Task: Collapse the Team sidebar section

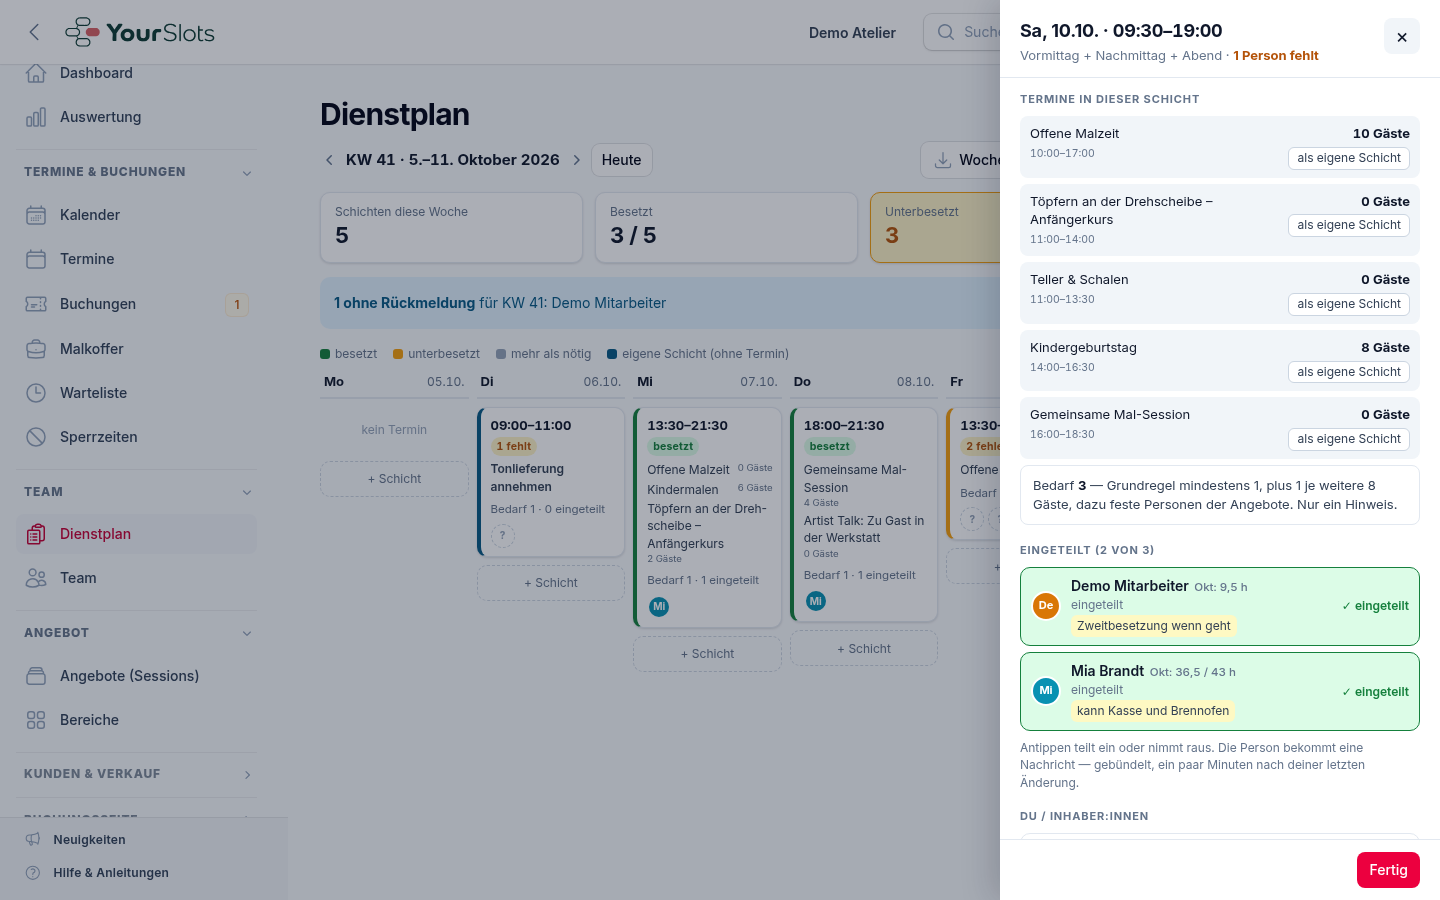Action: (x=247, y=492)
